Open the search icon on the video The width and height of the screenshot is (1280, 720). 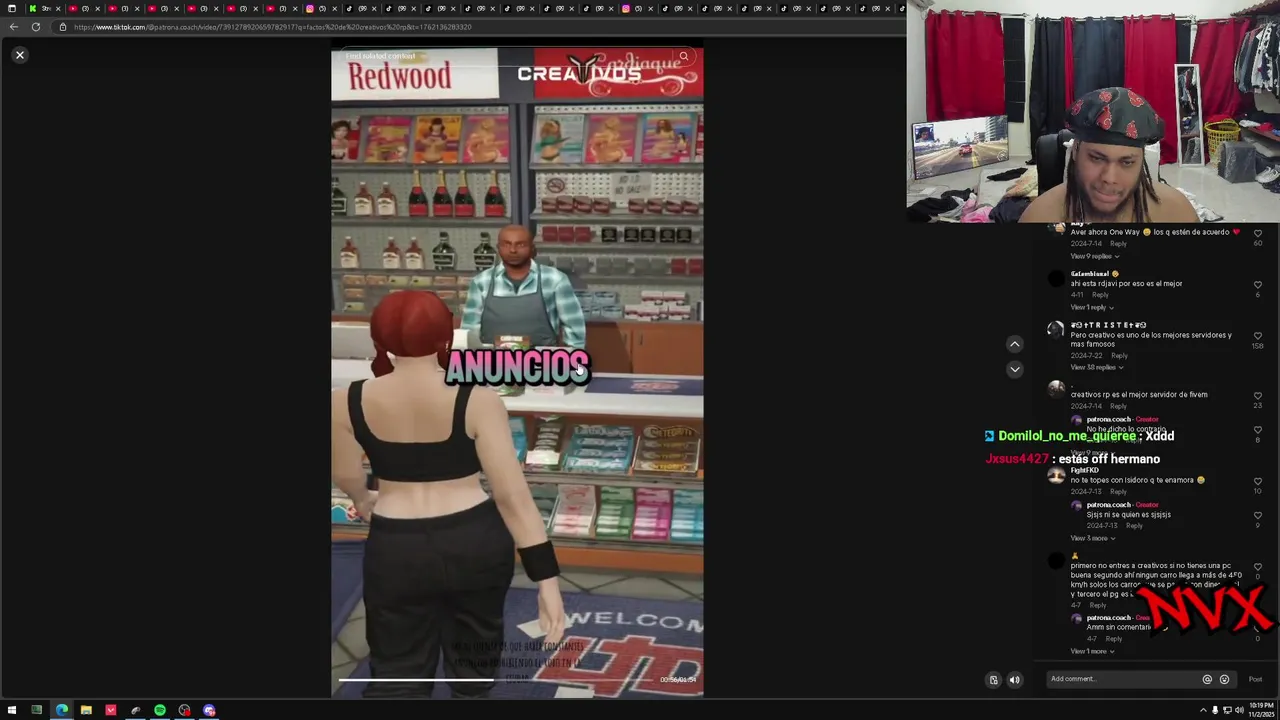(683, 57)
